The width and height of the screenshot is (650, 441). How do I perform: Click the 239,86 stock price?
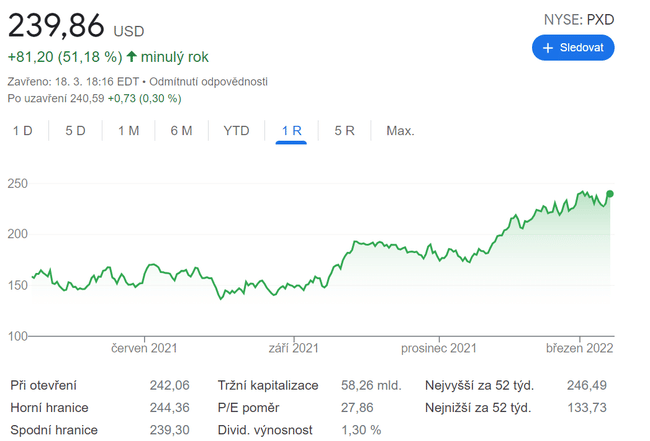[x=55, y=27]
